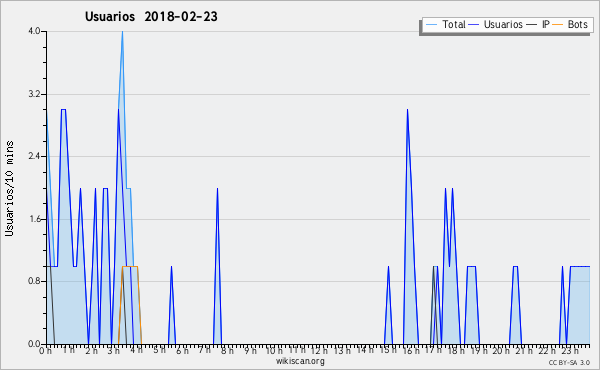
Task: Click the x-axis label "10 h"
Action: pyautogui.click(x=273, y=350)
